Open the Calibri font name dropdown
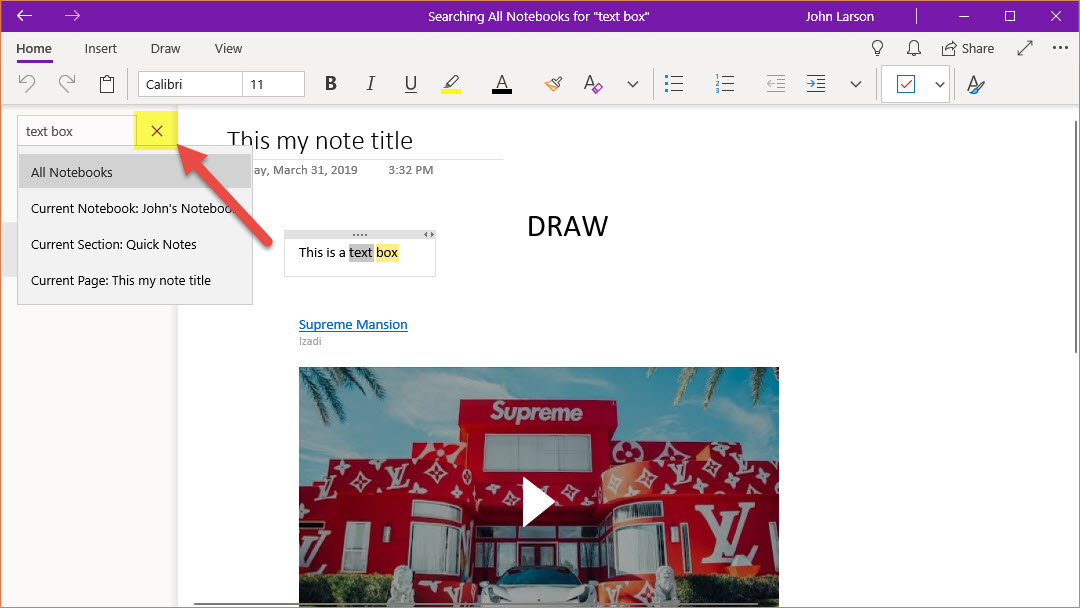This screenshot has height=608, width=1080. pyautogui.click(x=190, y=84)
